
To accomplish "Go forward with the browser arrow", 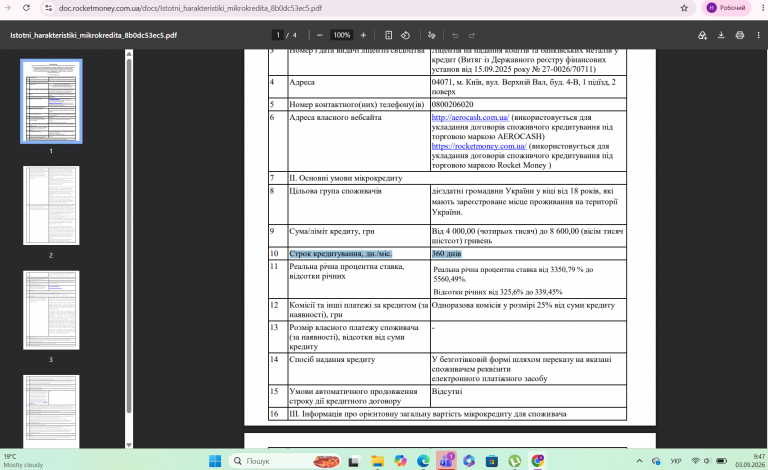I will tap(7, 8).
